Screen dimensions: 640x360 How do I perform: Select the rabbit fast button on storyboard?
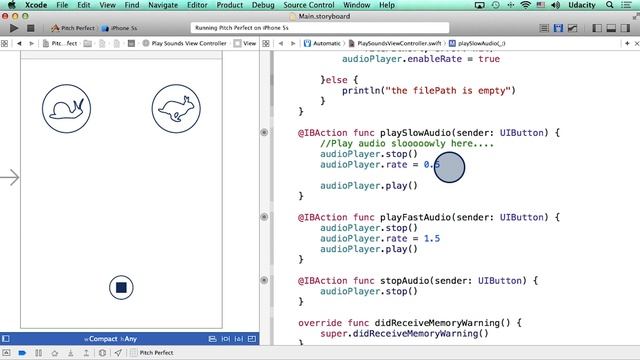pyautogui.click(x=176, y=109)
